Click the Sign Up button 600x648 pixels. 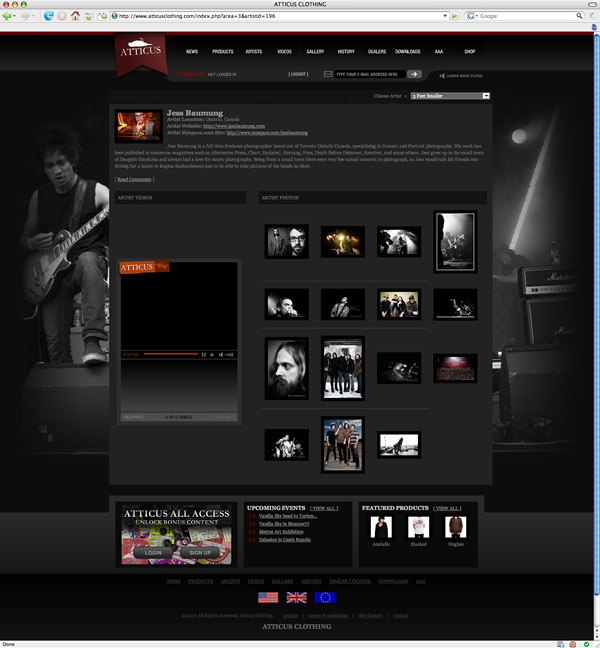coord(201,552)
